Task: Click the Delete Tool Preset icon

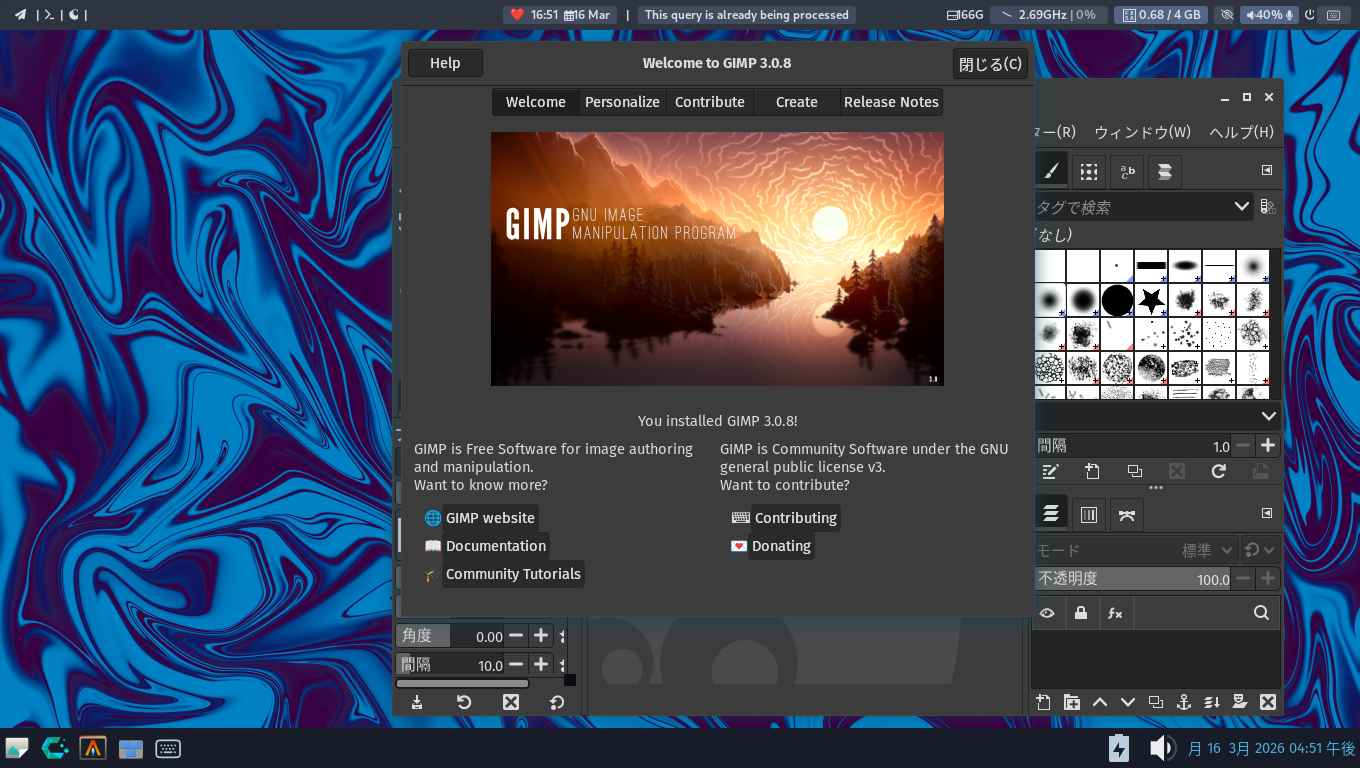Action: pyautogui.click(x=511, y=702)
